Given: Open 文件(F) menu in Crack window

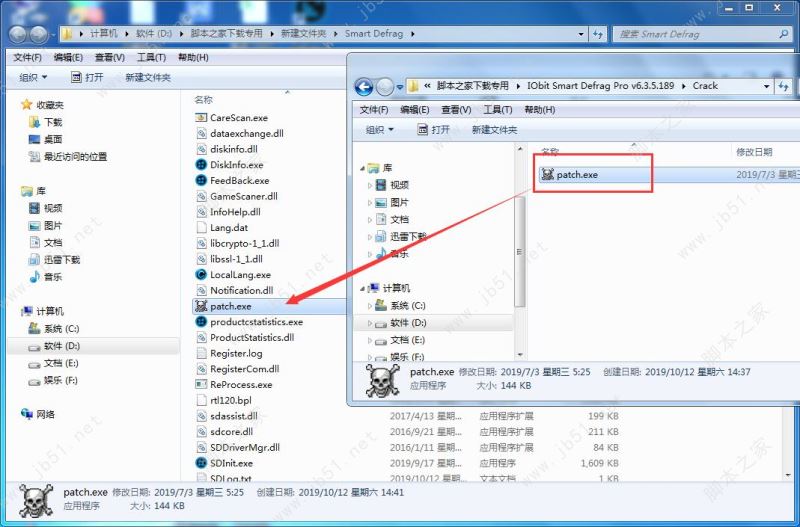Looking at the screenshot, I should 374,110.
